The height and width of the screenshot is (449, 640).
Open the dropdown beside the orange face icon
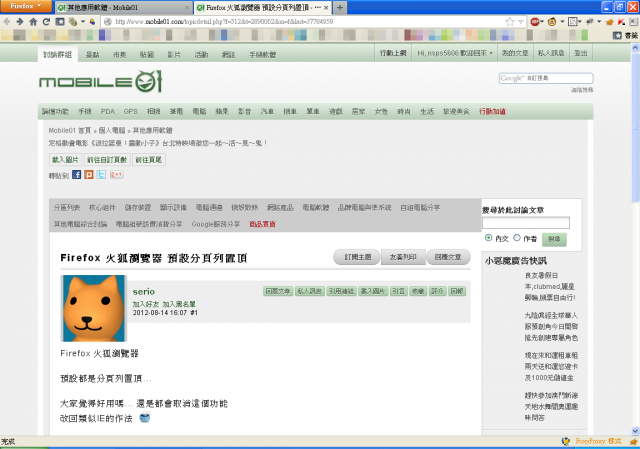(x=562, y=22)
